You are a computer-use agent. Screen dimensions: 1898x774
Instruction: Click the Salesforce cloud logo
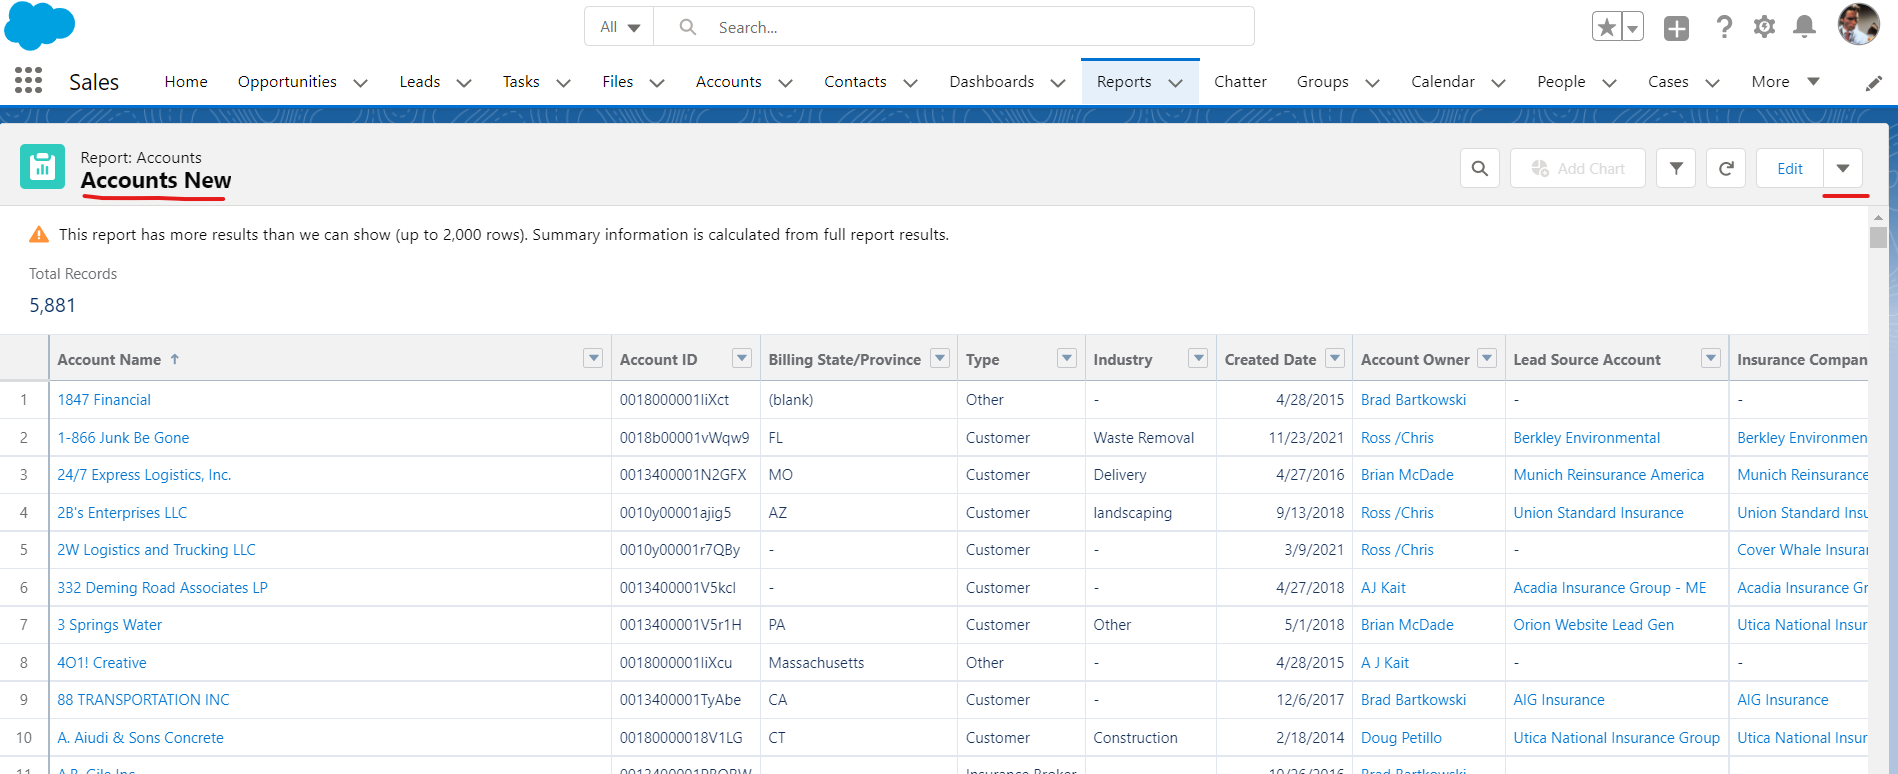click(x=39, y=25)
